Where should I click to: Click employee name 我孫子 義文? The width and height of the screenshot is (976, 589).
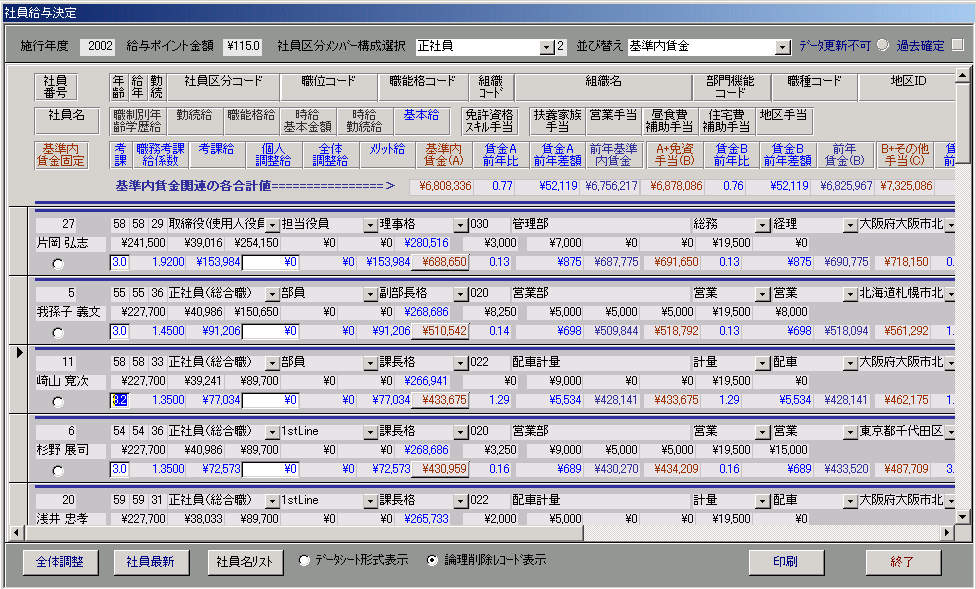(68, 313)
